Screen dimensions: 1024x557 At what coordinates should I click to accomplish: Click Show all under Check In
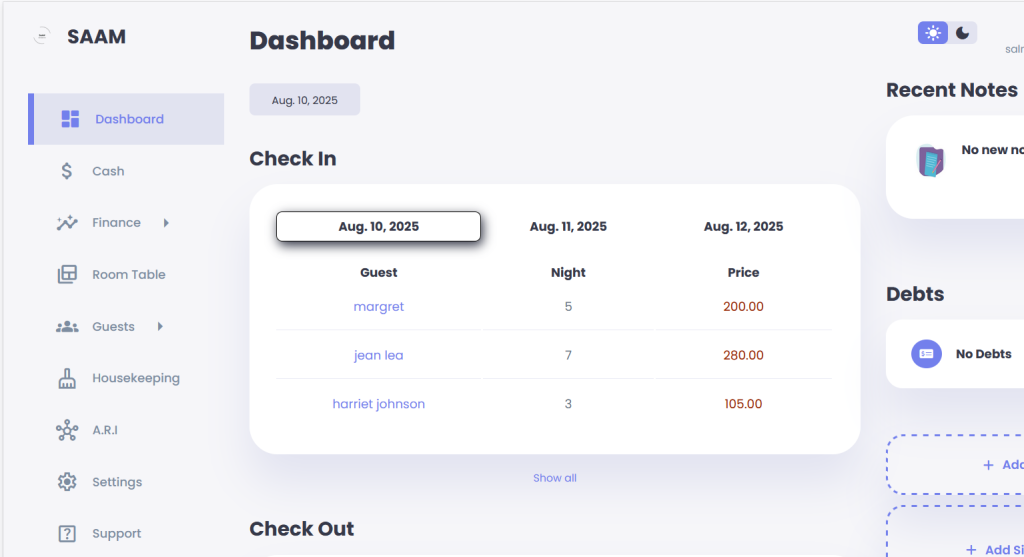pos(554,478)
